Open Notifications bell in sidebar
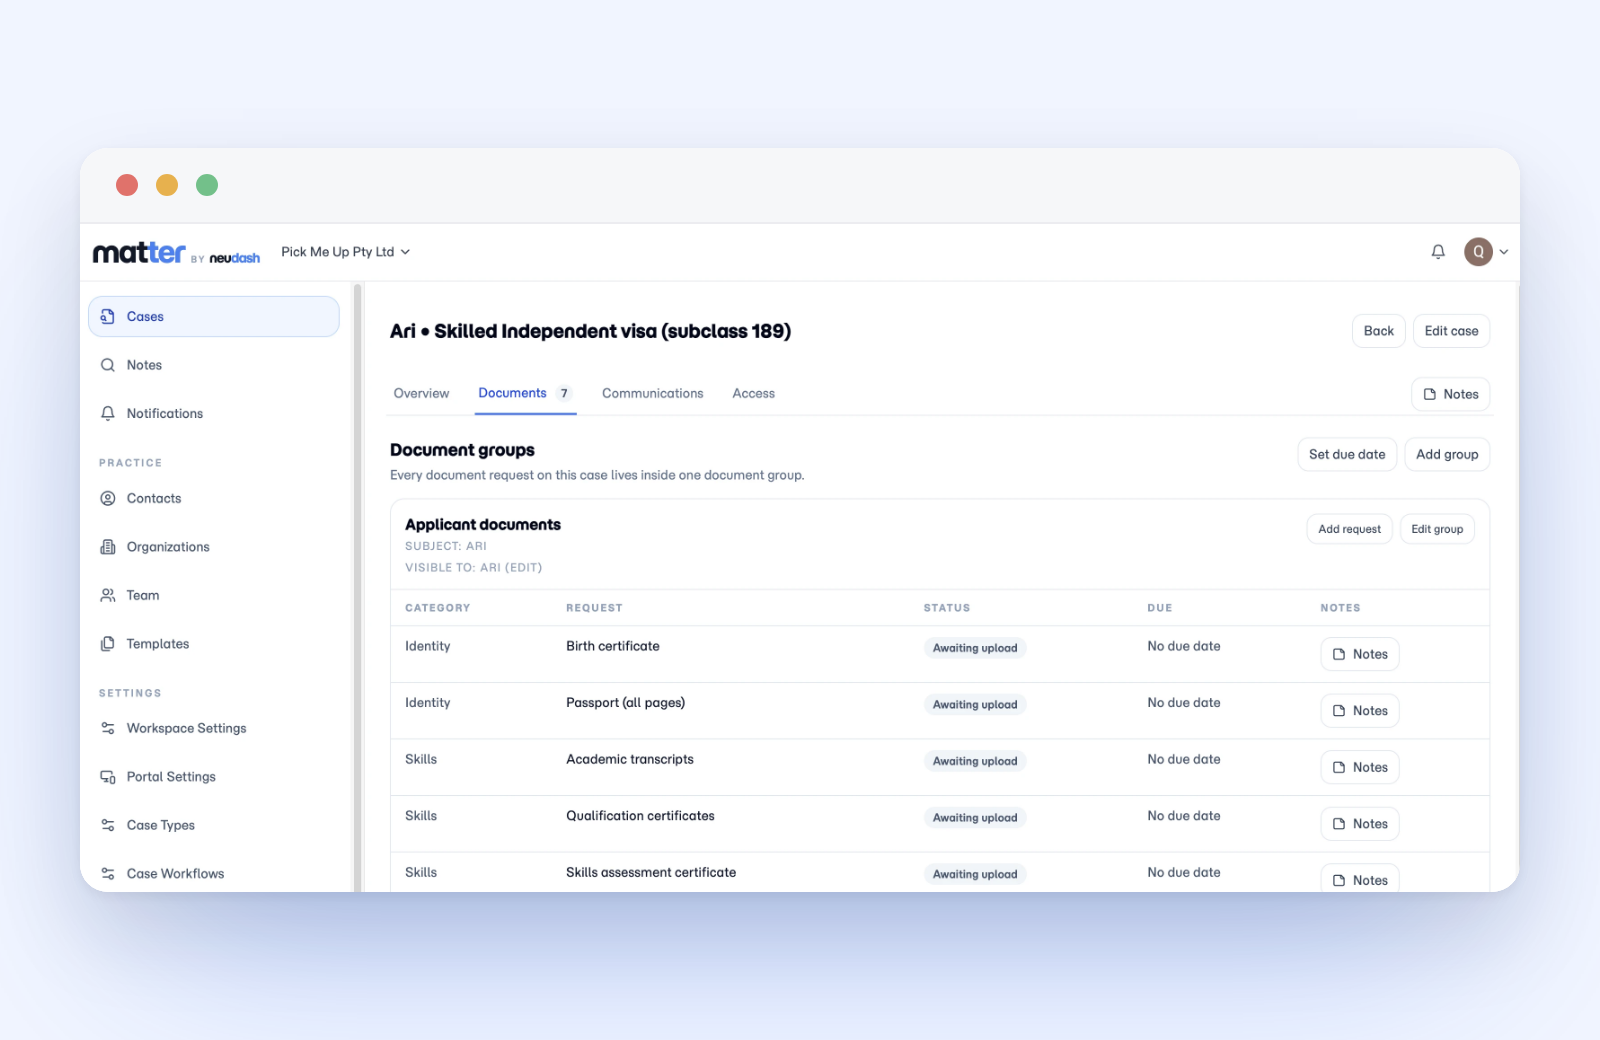The width and height of the screenshot is (1600, 1040). 108,414
